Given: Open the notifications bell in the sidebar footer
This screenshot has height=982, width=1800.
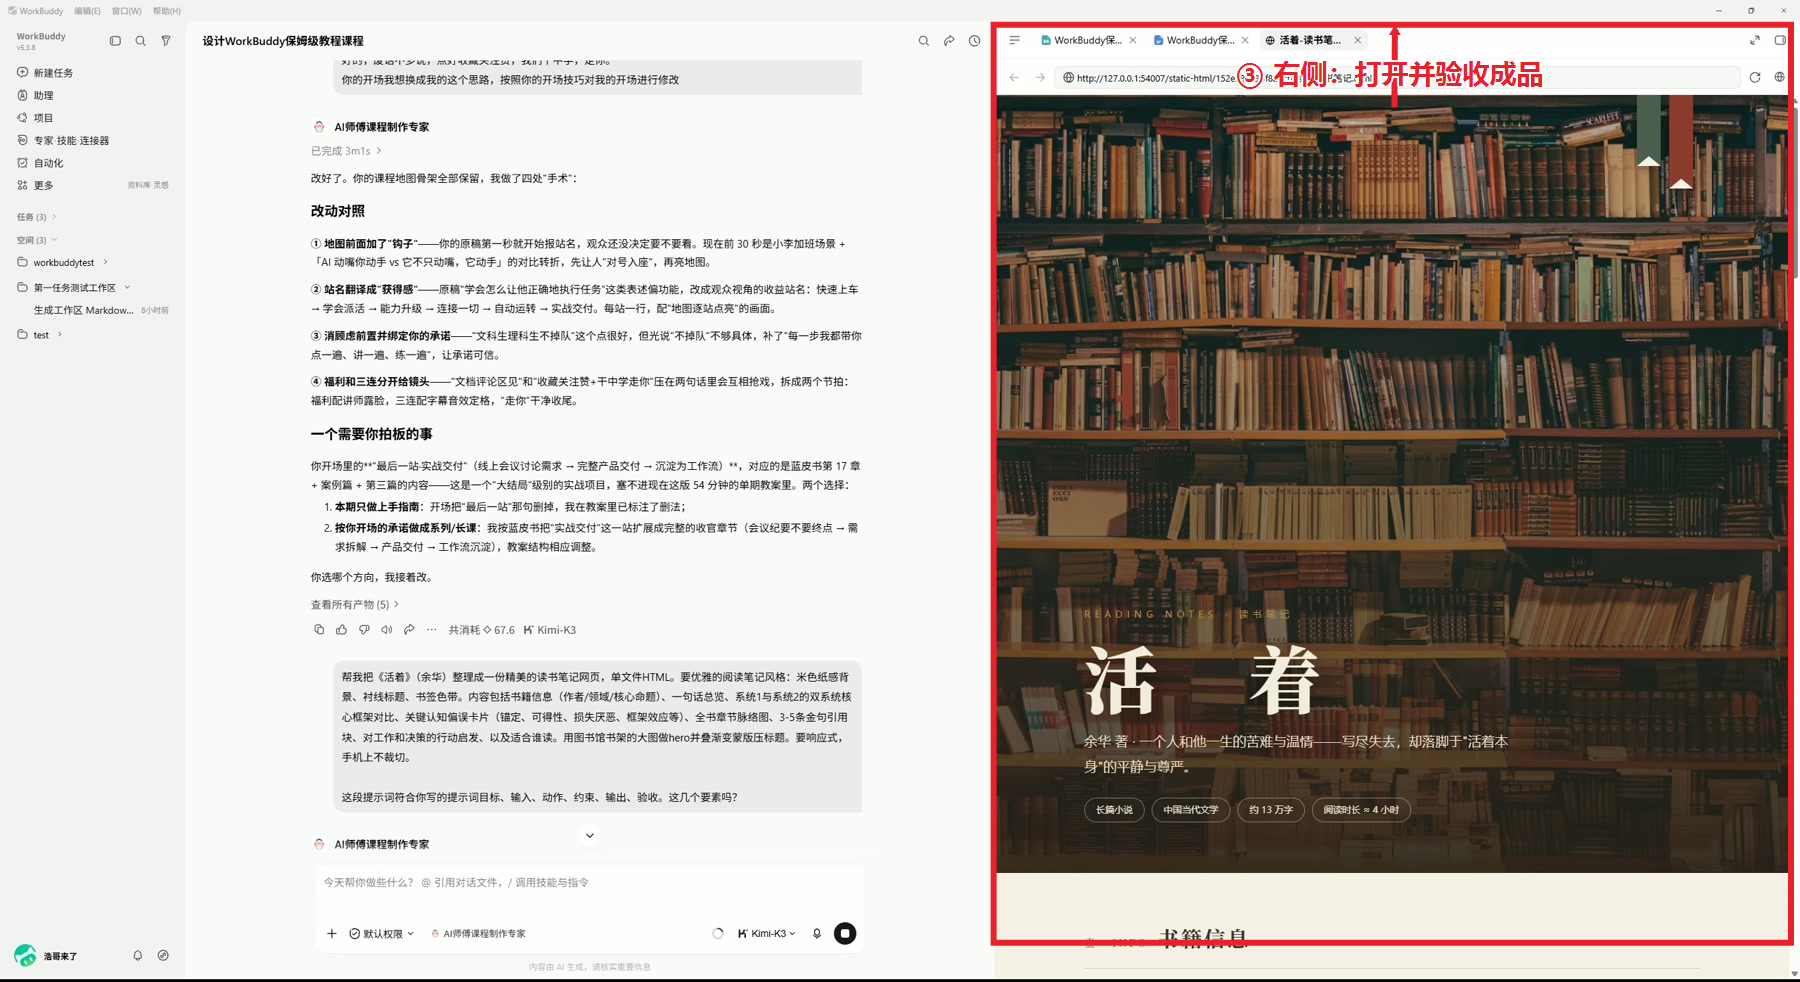Looking at the screenshot, I should pyautogui.click(x=138, y=956).
